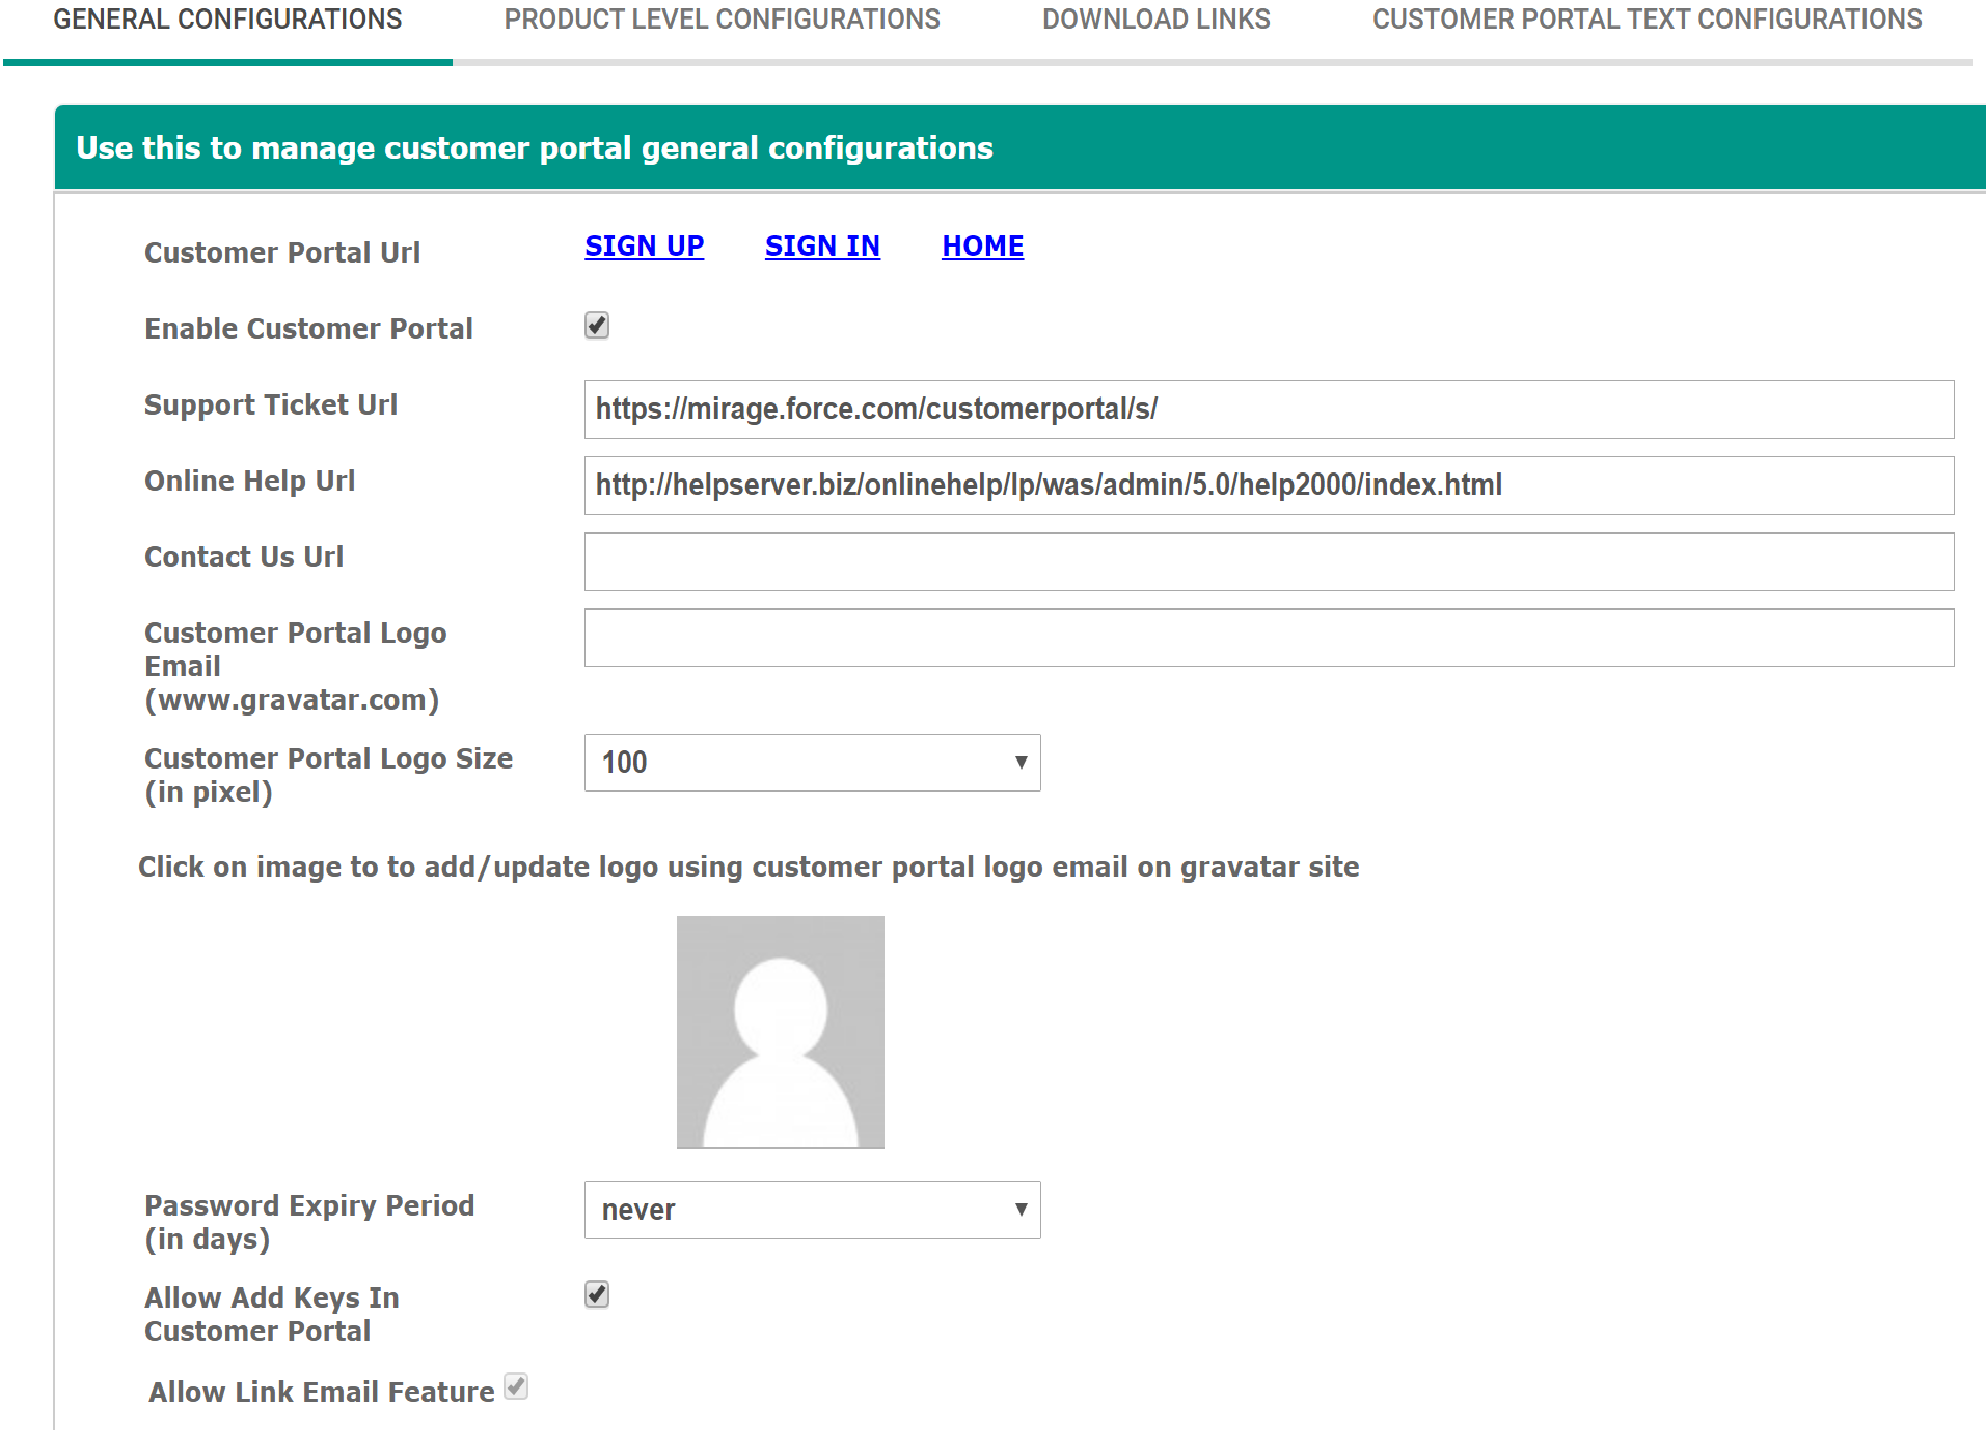Click the gravatar placeholder avatar image
The image size is (1986, 1430).
coord(780,1031)
